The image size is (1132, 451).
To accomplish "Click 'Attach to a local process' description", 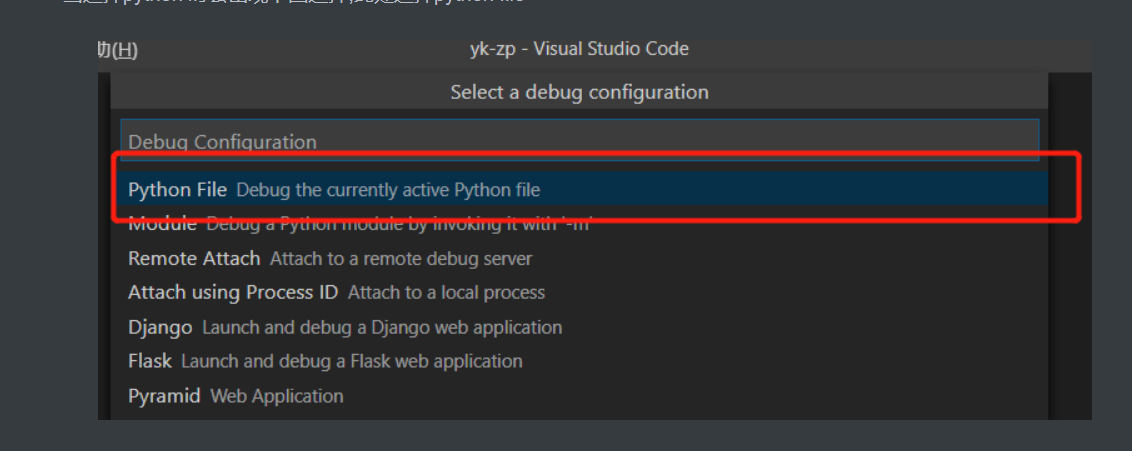I will (x=446, y=293).
